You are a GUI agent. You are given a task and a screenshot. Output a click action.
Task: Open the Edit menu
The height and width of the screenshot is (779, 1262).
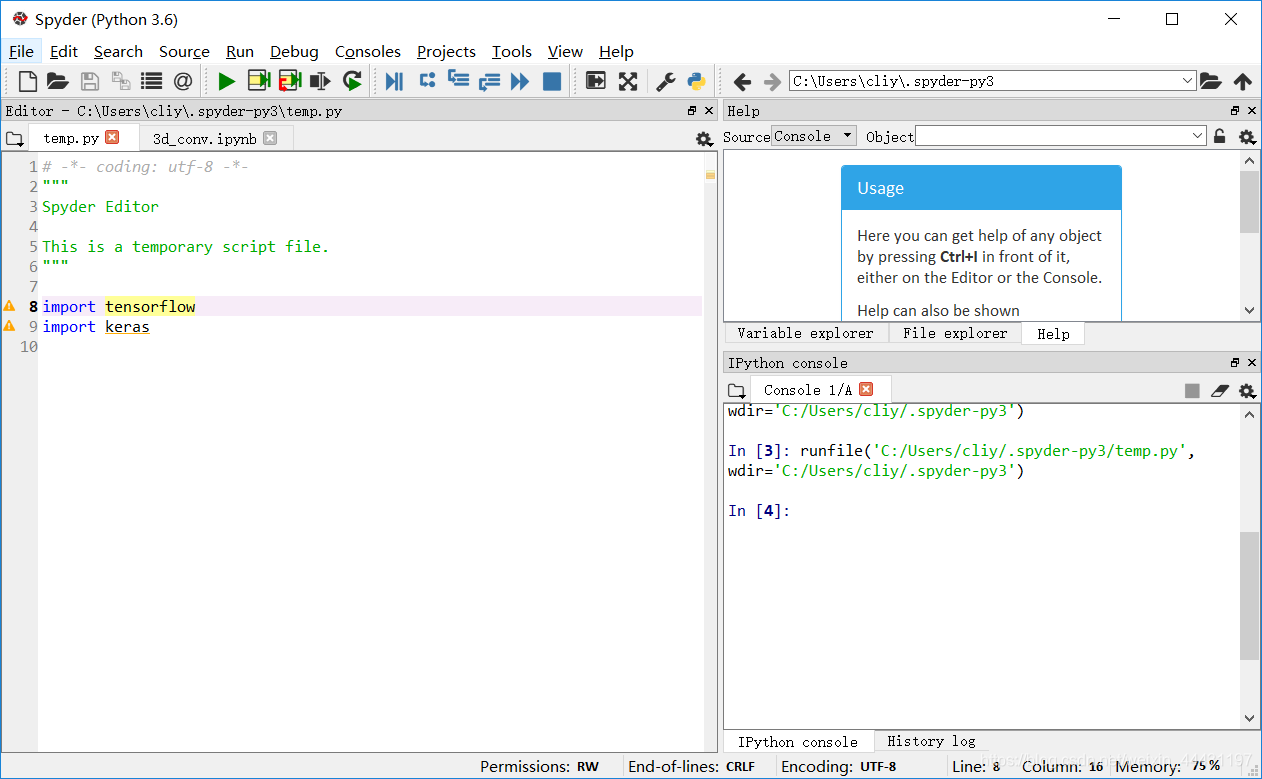64,51
